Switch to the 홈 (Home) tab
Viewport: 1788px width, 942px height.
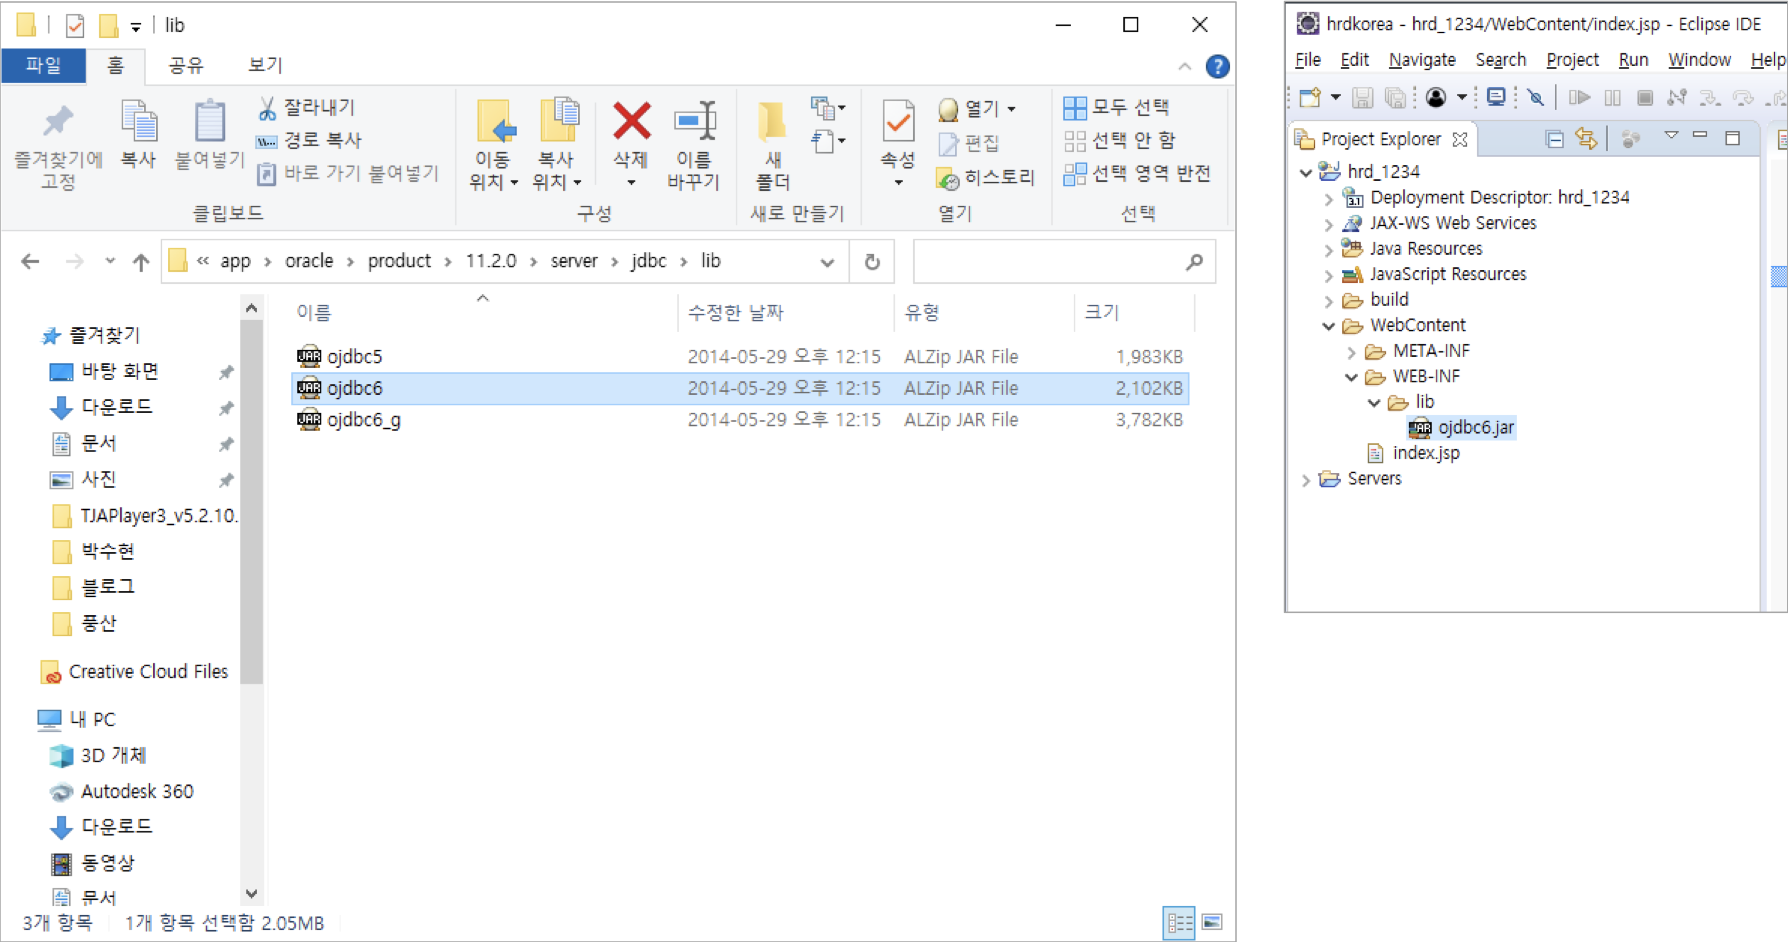115,65
